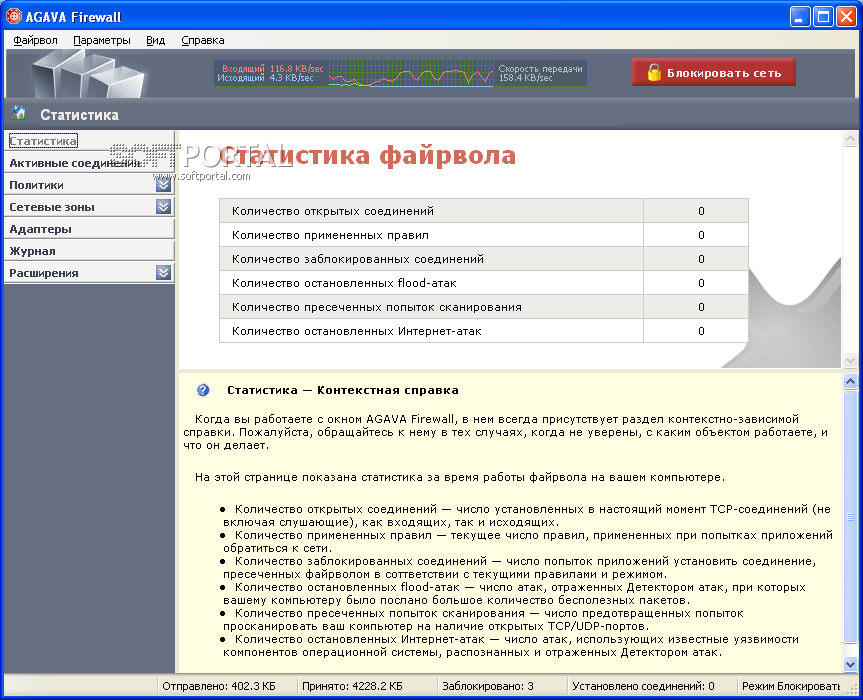Click the help pane scroll up arrow
This screenshot has width=863, height=700.
850,381
